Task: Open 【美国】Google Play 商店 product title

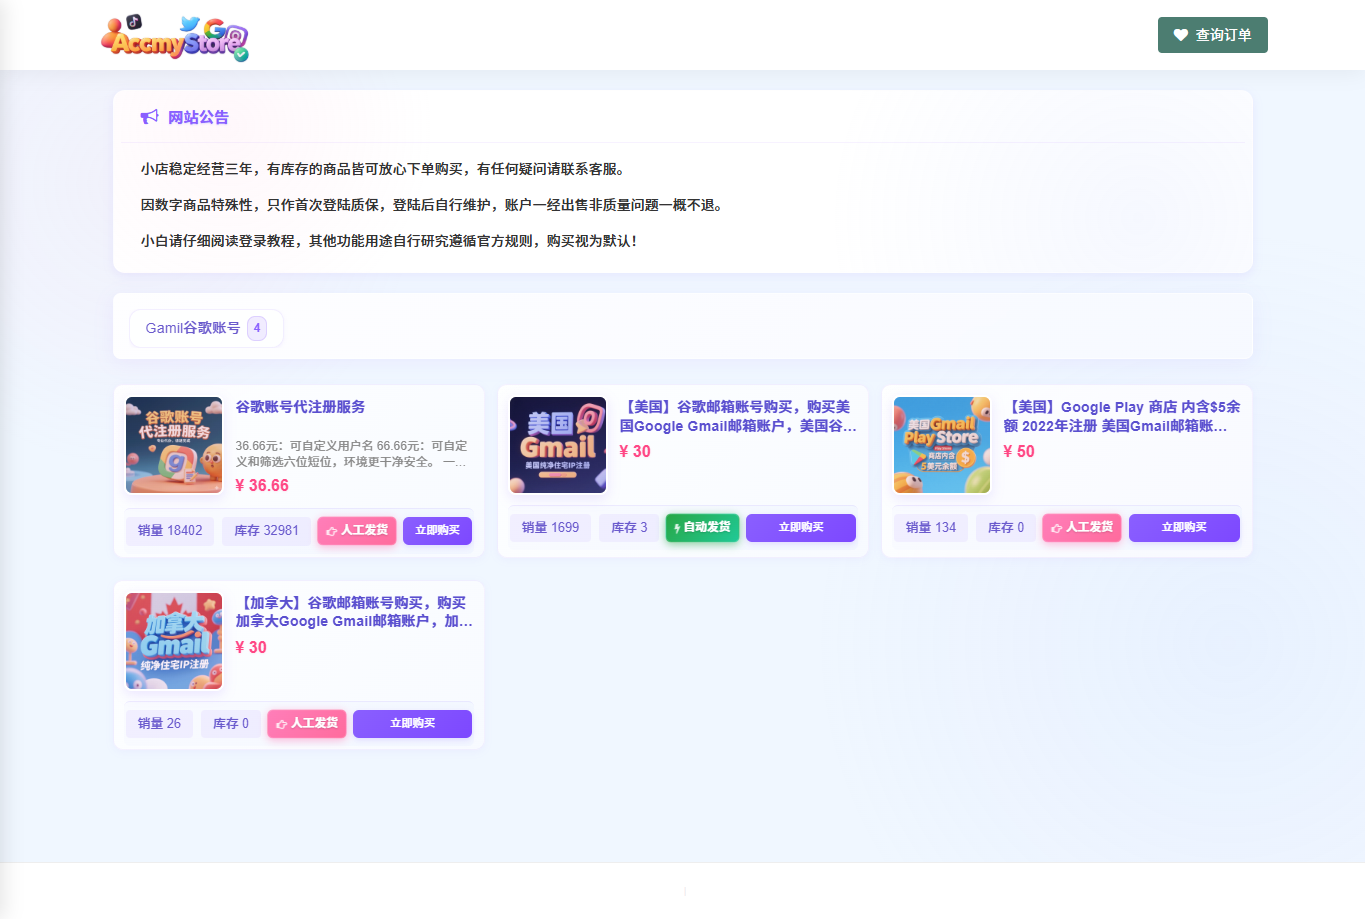Action: [1122, 416]
